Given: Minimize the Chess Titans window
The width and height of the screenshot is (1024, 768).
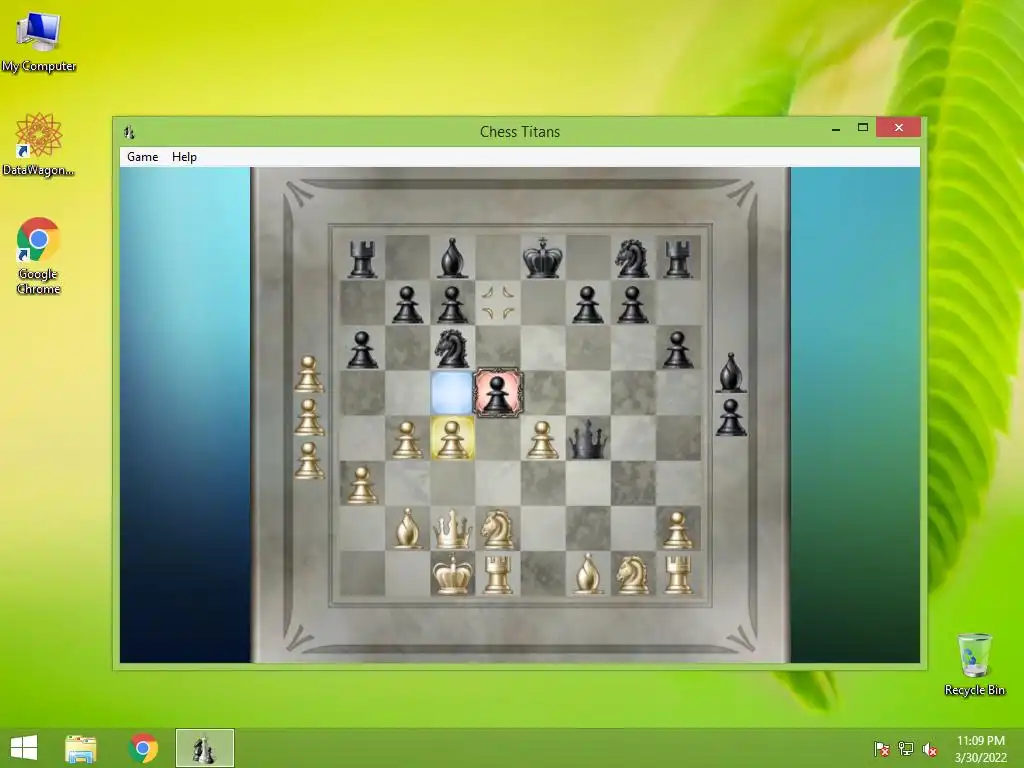Looking at the screenshot, I should (x=836, y=128).
